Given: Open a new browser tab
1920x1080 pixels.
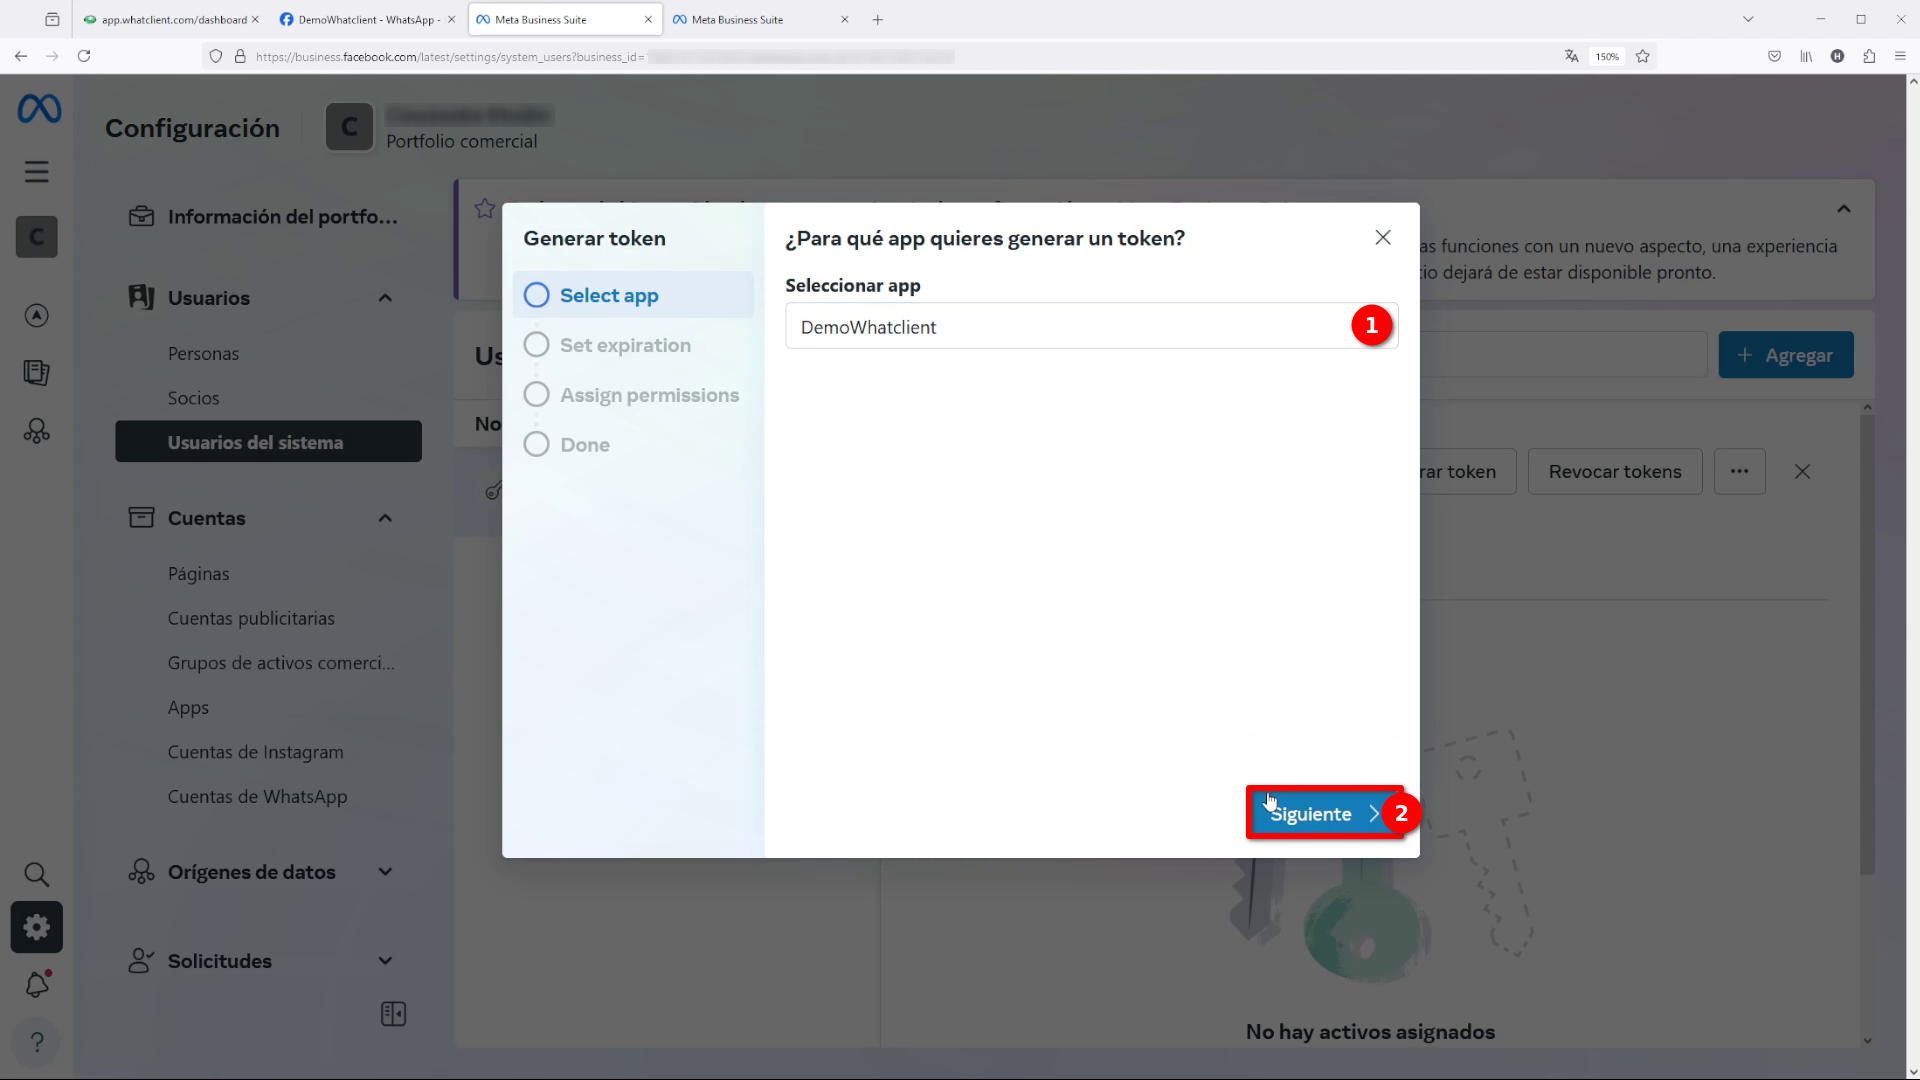Looking at the screenshot, I should [x=878, y=19].
